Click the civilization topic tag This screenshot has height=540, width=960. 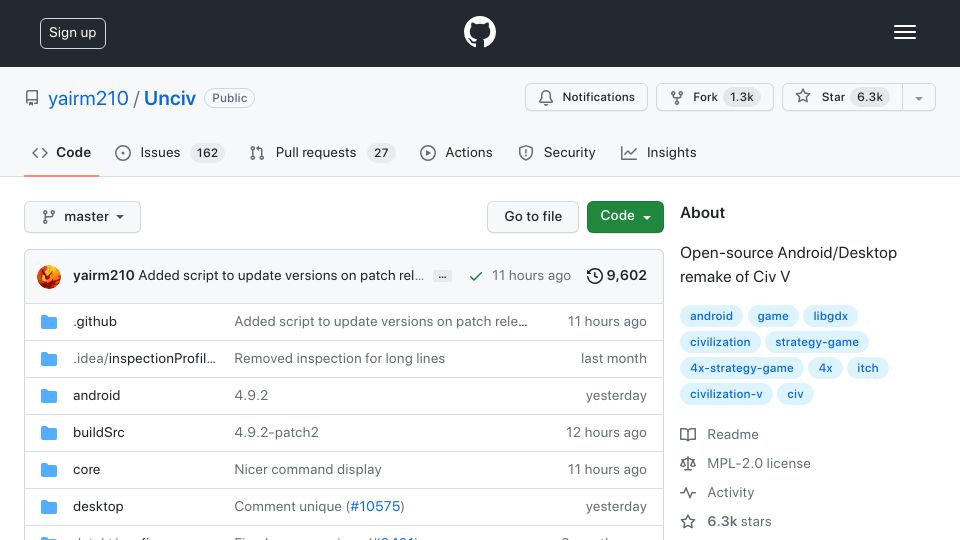[720, 342]
